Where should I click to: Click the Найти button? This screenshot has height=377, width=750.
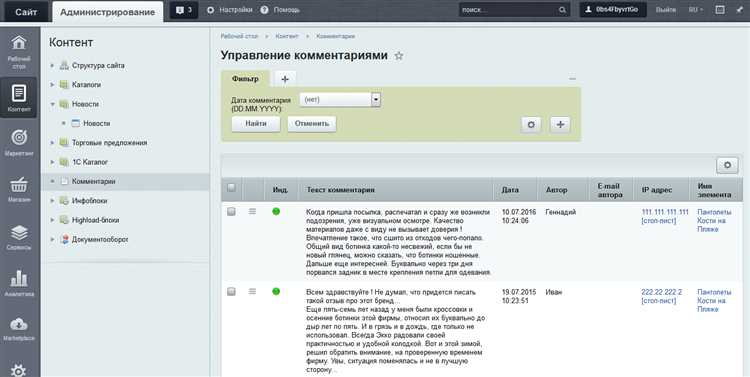256,123
